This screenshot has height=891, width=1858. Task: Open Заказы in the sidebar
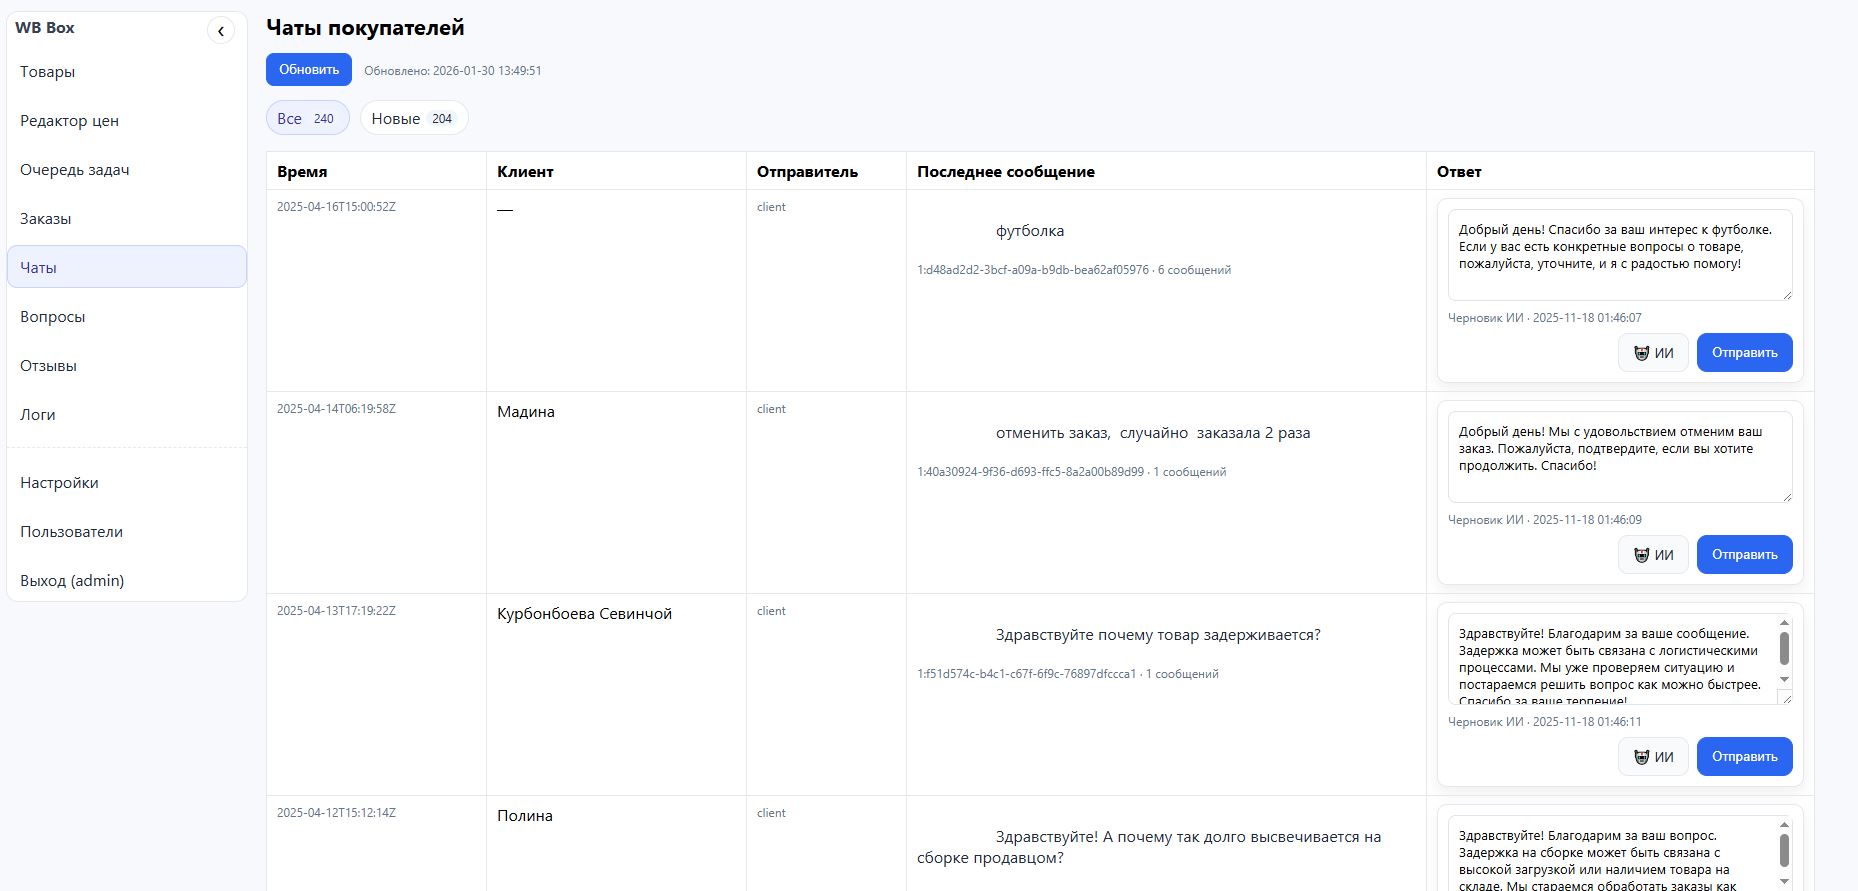click(46, 219)
